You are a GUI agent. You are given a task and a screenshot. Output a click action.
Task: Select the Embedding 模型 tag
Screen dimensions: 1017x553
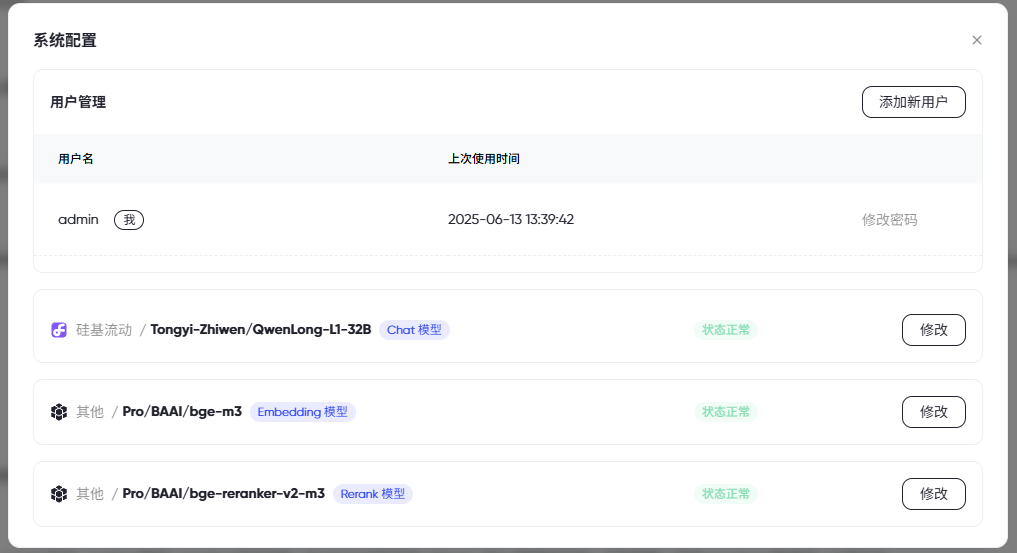(x=302, y=412)
